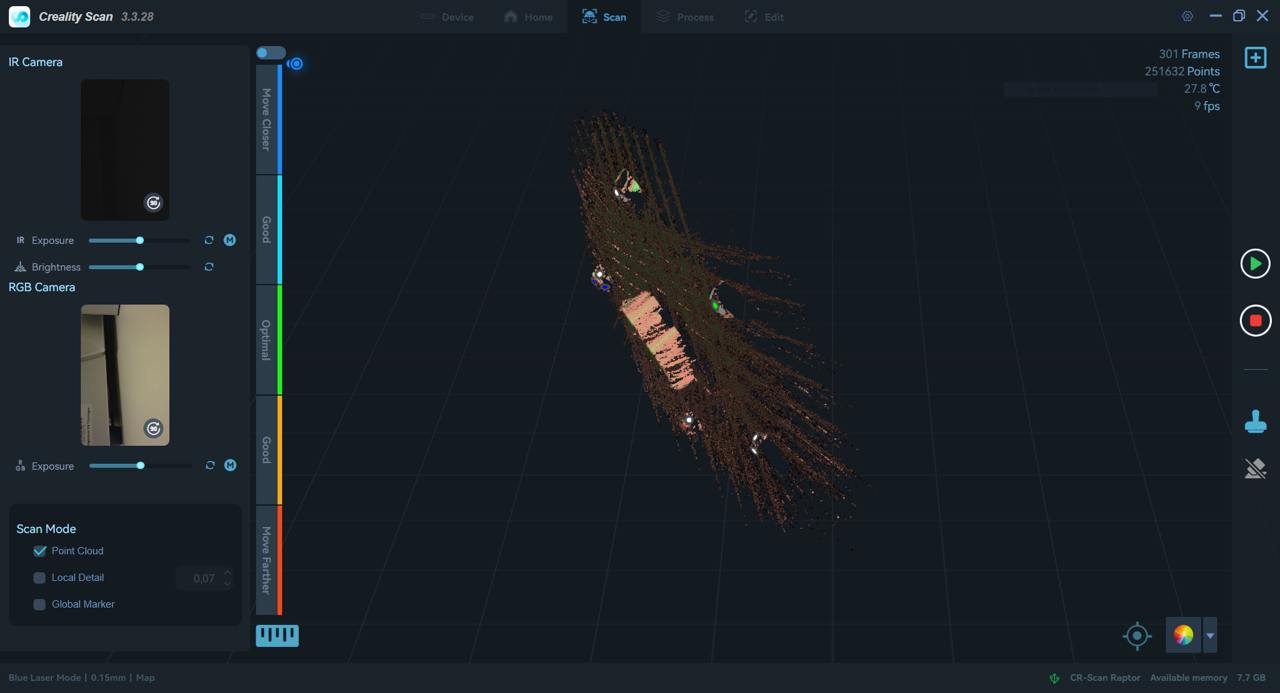This screenshot has height=693, width=1280.
Task: Adjust the IR Exposure slider
Action: [139, 240]
